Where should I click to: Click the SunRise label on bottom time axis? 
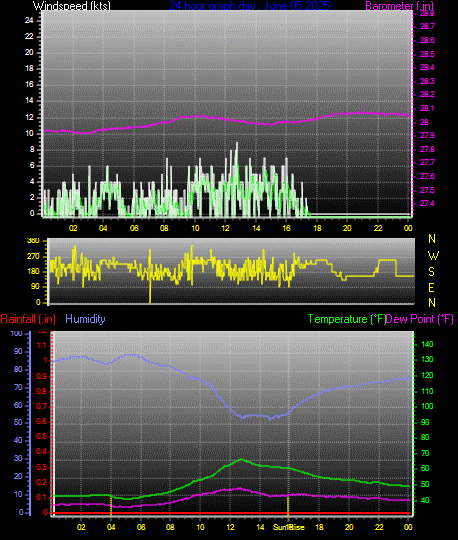[289, 527]
